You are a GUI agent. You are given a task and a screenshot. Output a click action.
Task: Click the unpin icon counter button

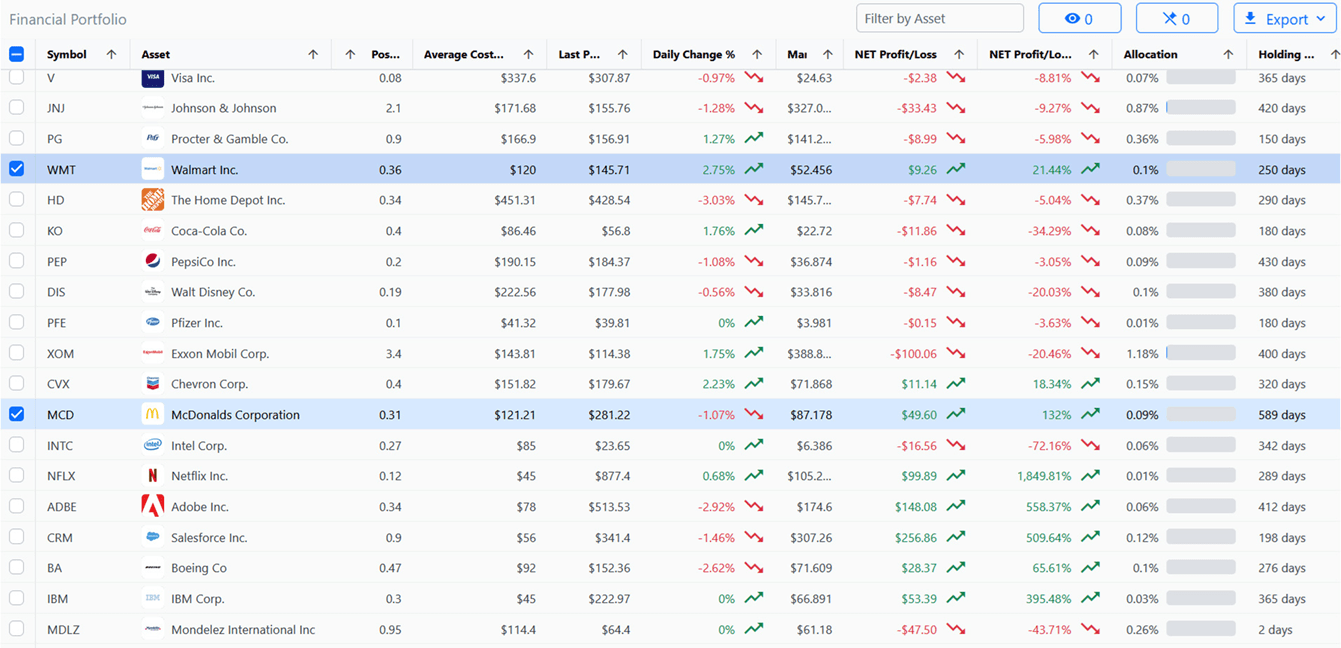[x=1177, y=18]
